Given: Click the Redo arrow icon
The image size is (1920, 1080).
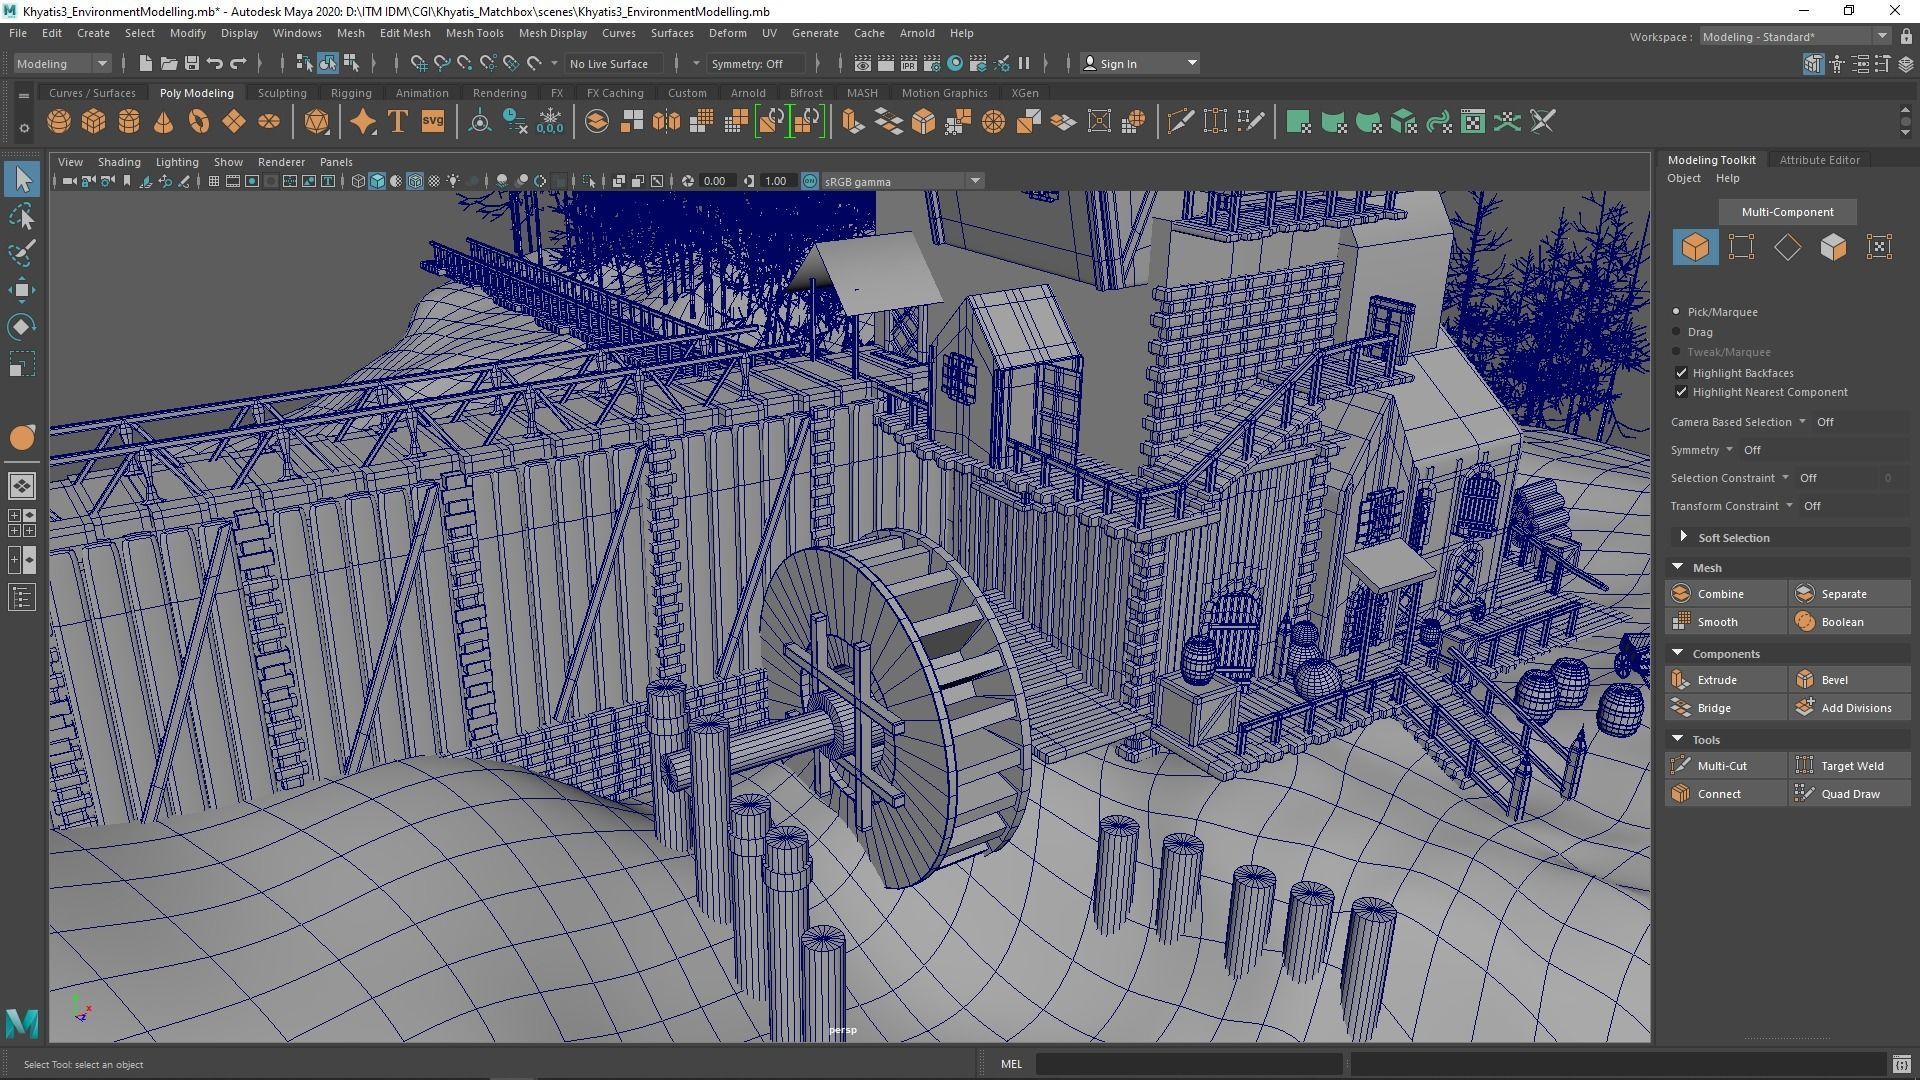Looking at the screenshot, I should pos(238,63).
